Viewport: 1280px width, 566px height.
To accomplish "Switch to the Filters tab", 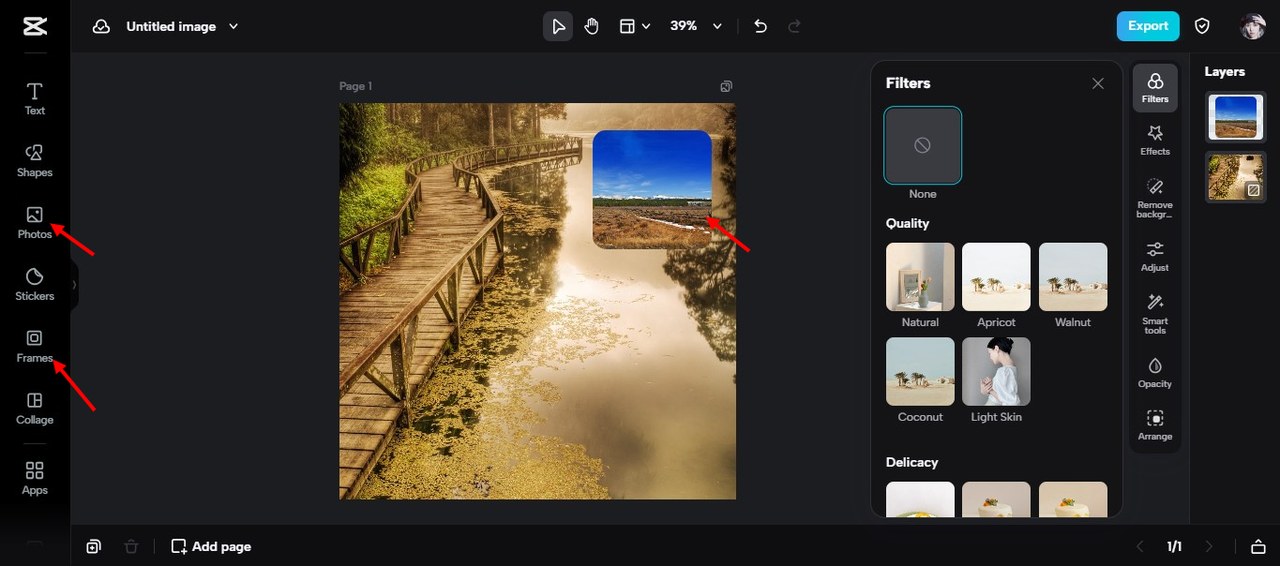I will (x=1155, y=88).
